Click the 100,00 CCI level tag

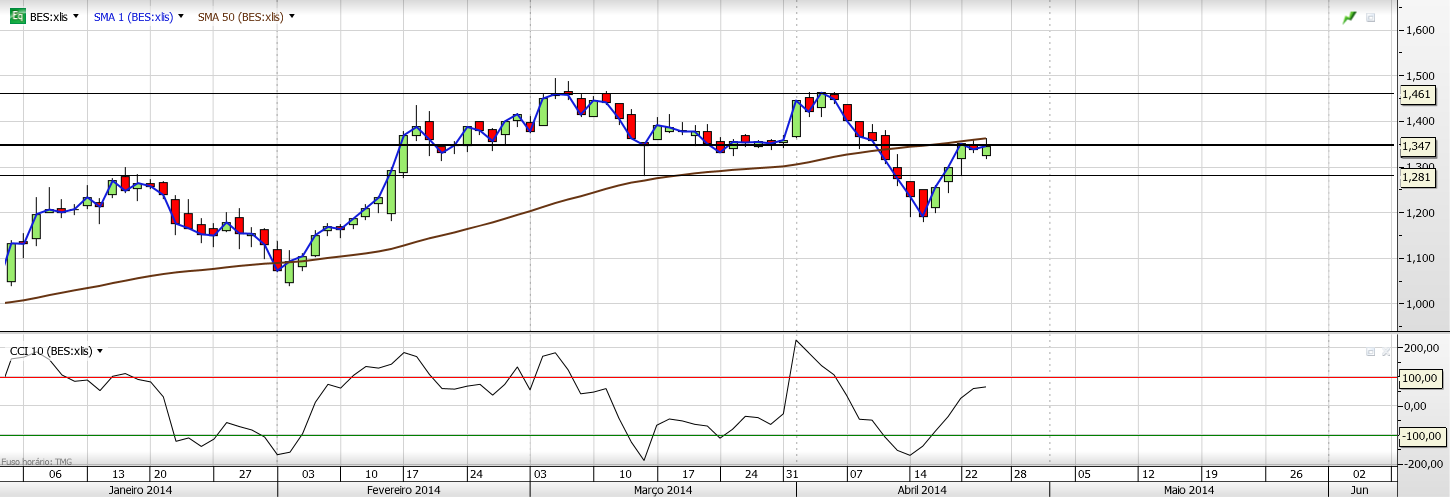pyautogui.click(x=1422, y=378)
